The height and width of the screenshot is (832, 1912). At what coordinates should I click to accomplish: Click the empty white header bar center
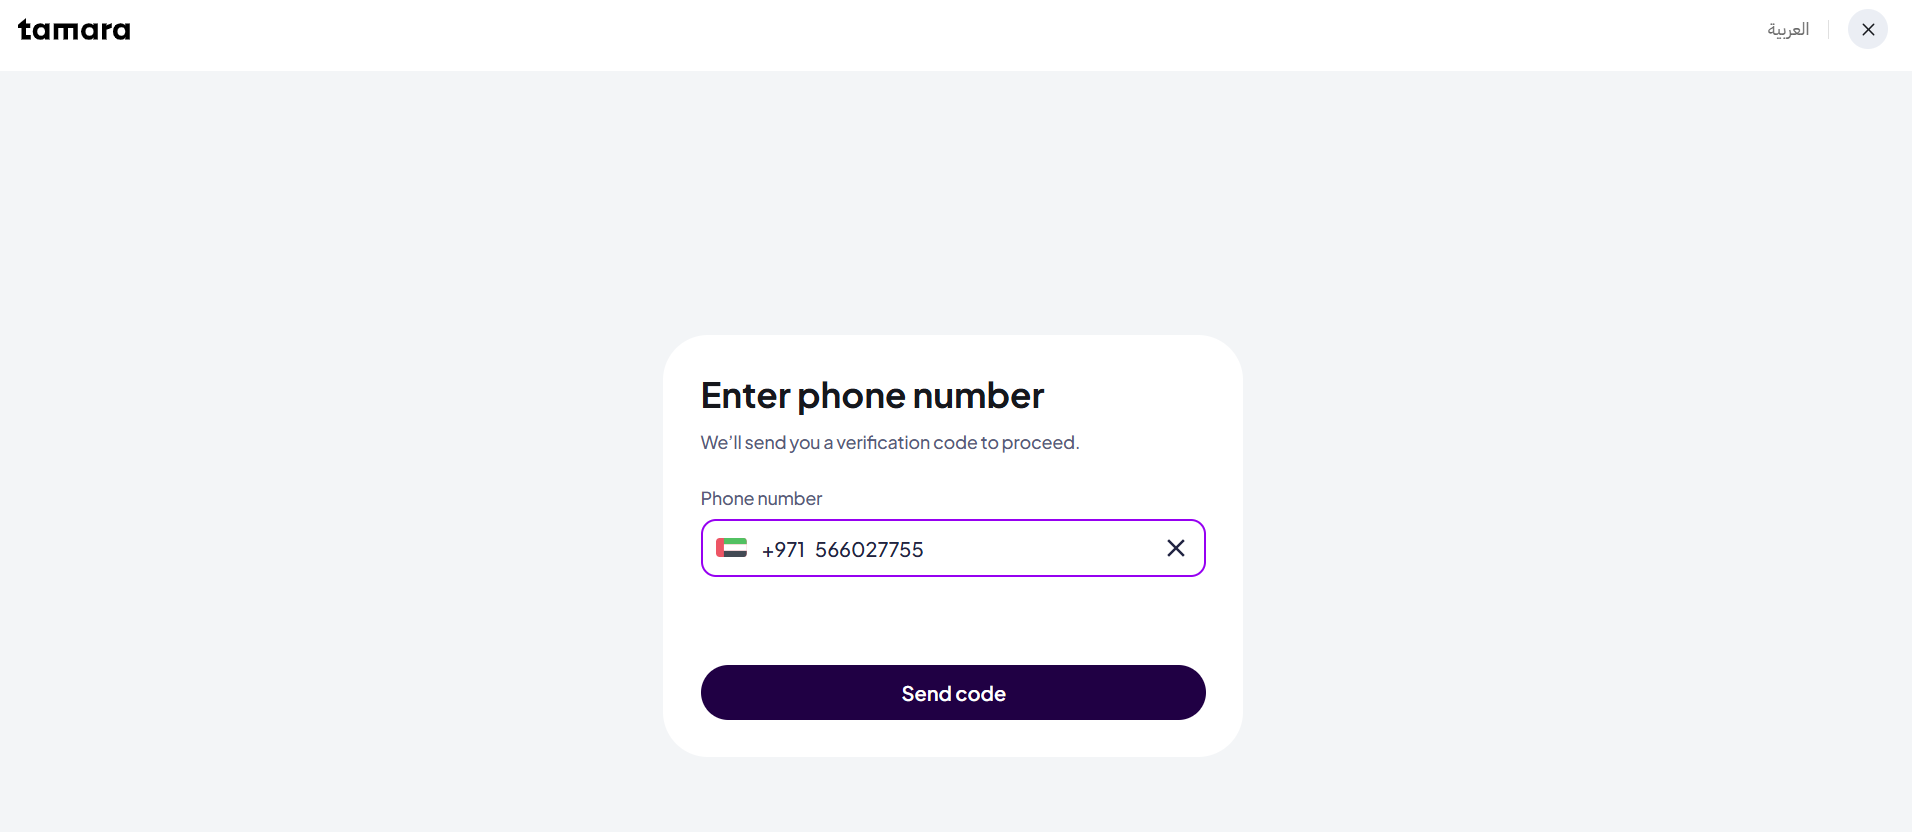pyautogui.click(x=950, y=35)
